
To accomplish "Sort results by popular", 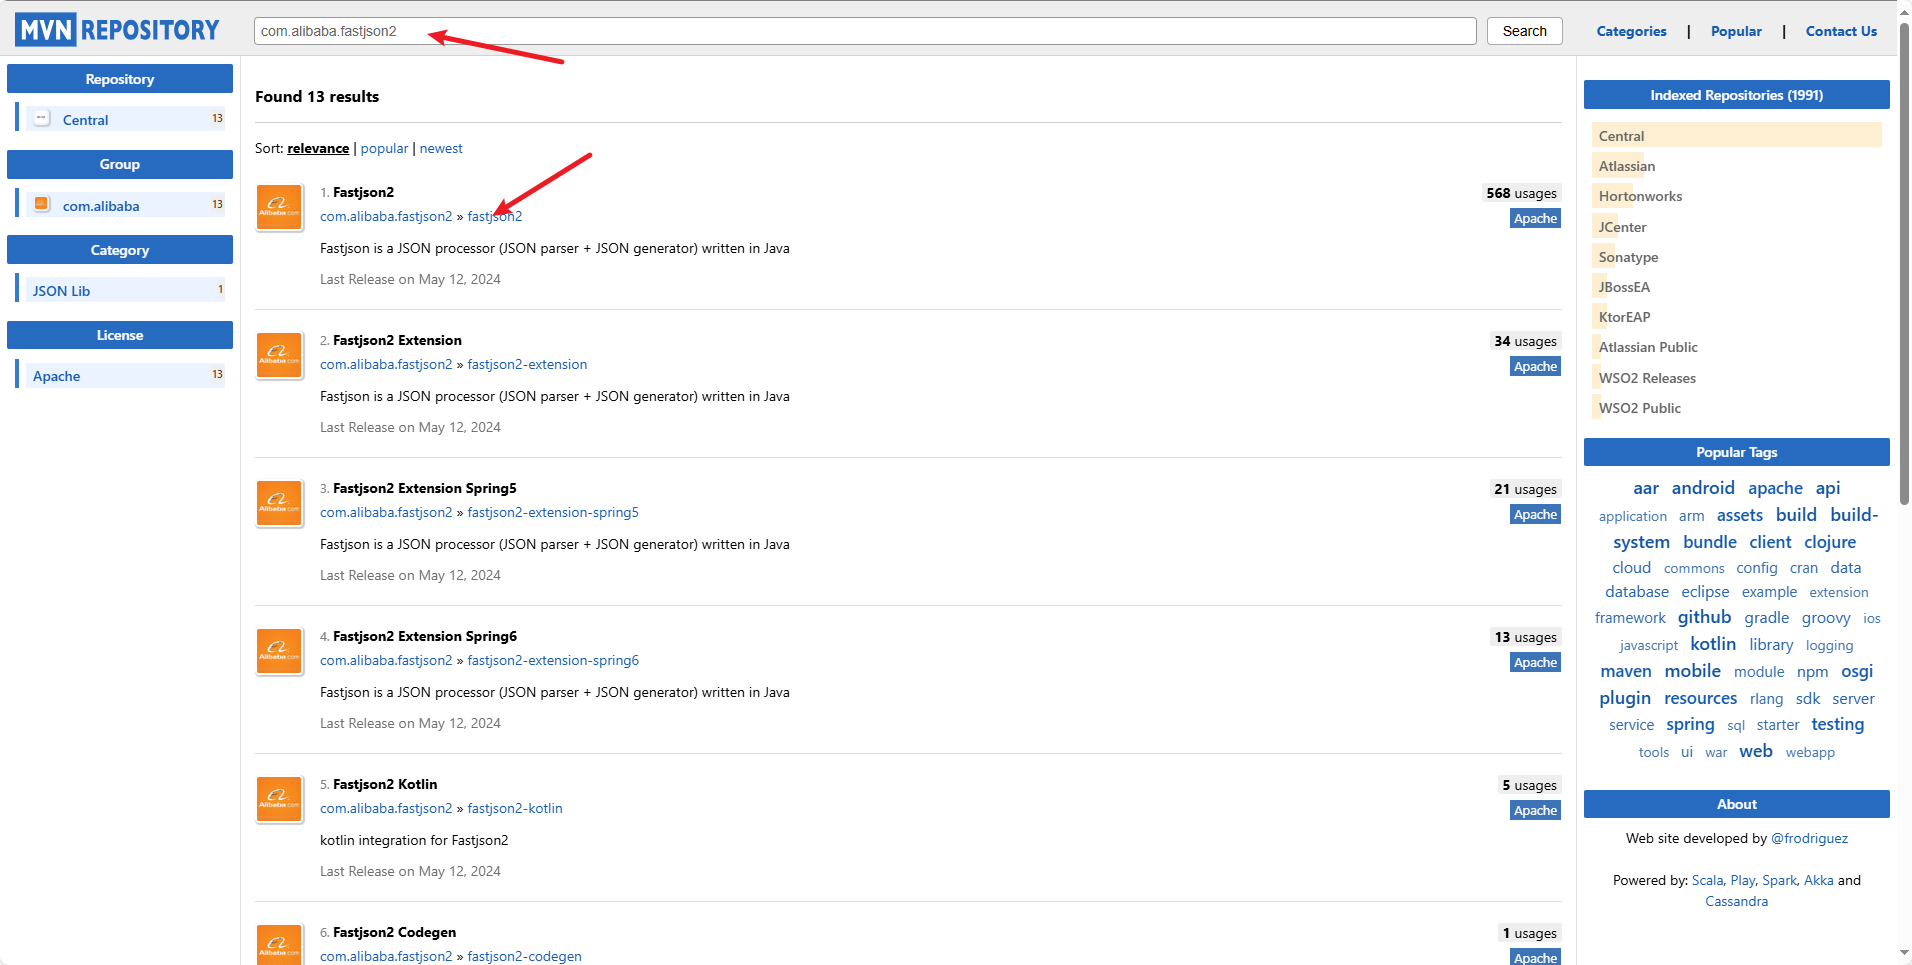I will click(x=384, y=148).
